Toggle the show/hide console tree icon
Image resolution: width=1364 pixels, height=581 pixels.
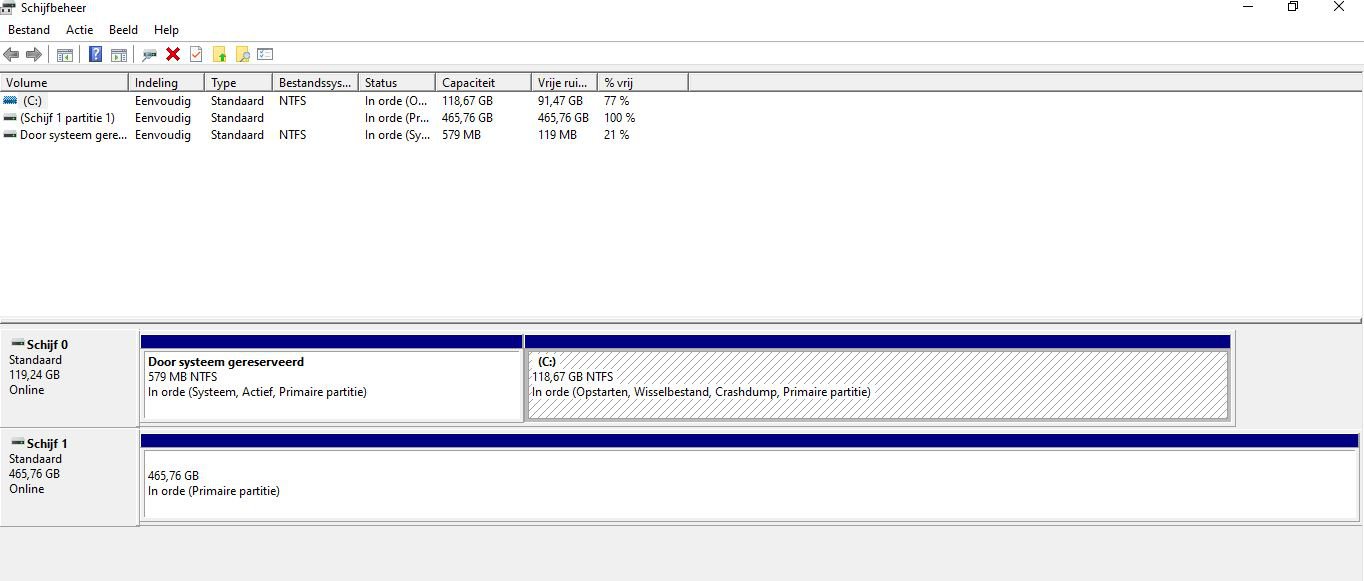pyautogui.click(x=65, y=54)
